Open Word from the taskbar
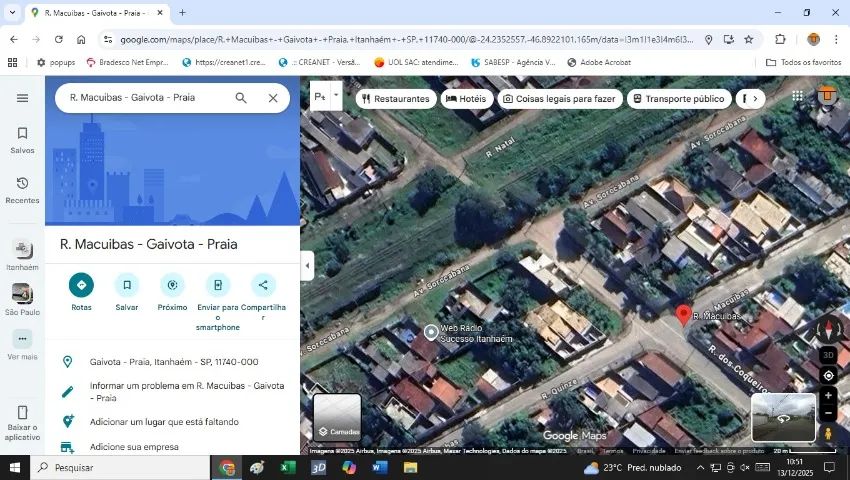 [x=379, y=468]
